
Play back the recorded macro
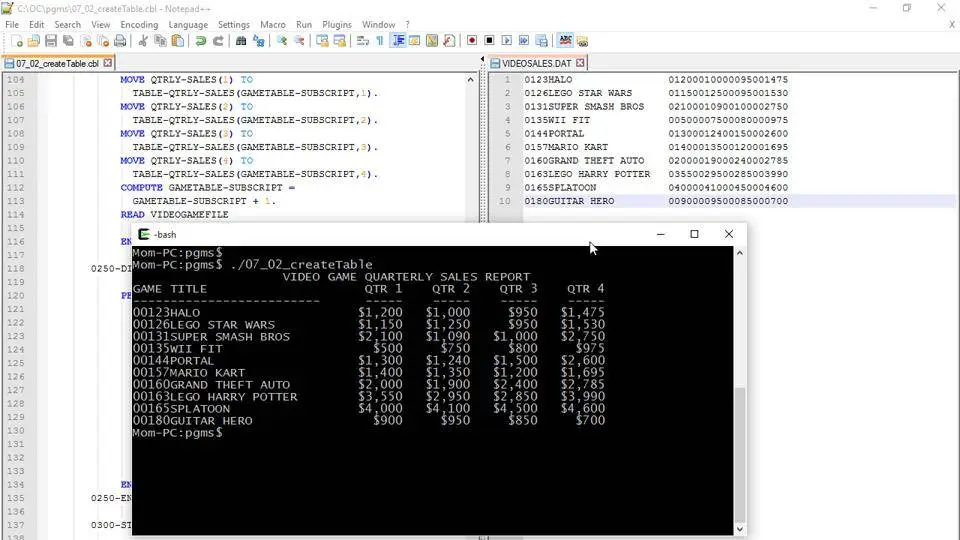[x=506, y=41]
